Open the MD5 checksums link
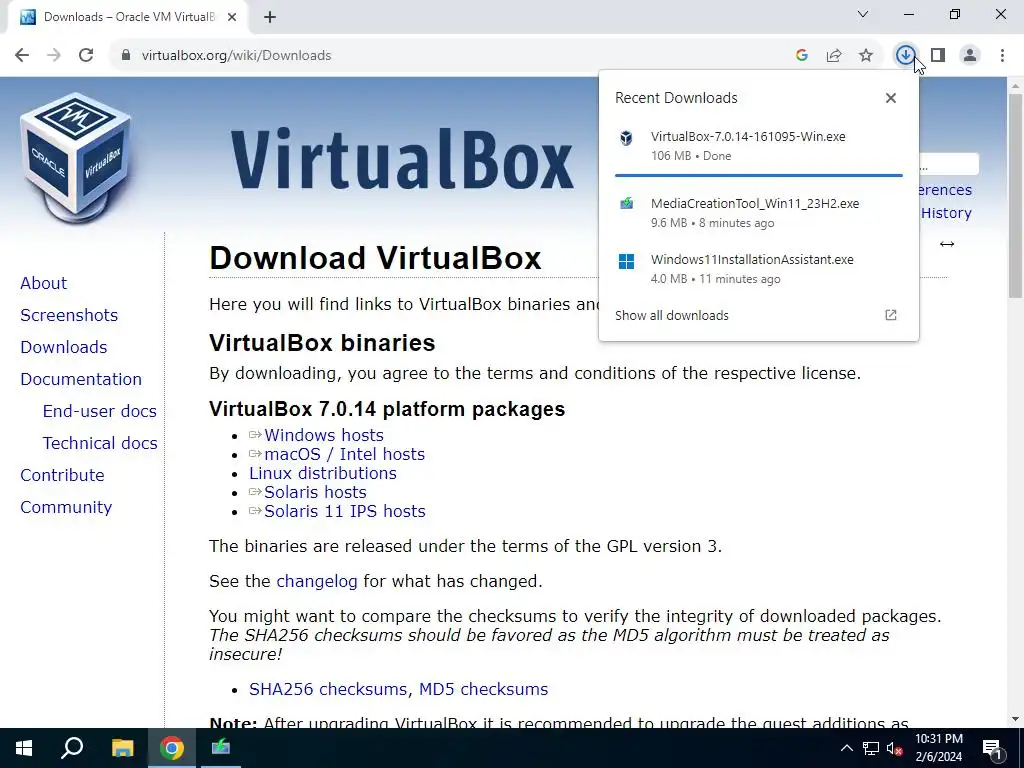The height and width of the screenshot is (768, 1024). (483, 689)
